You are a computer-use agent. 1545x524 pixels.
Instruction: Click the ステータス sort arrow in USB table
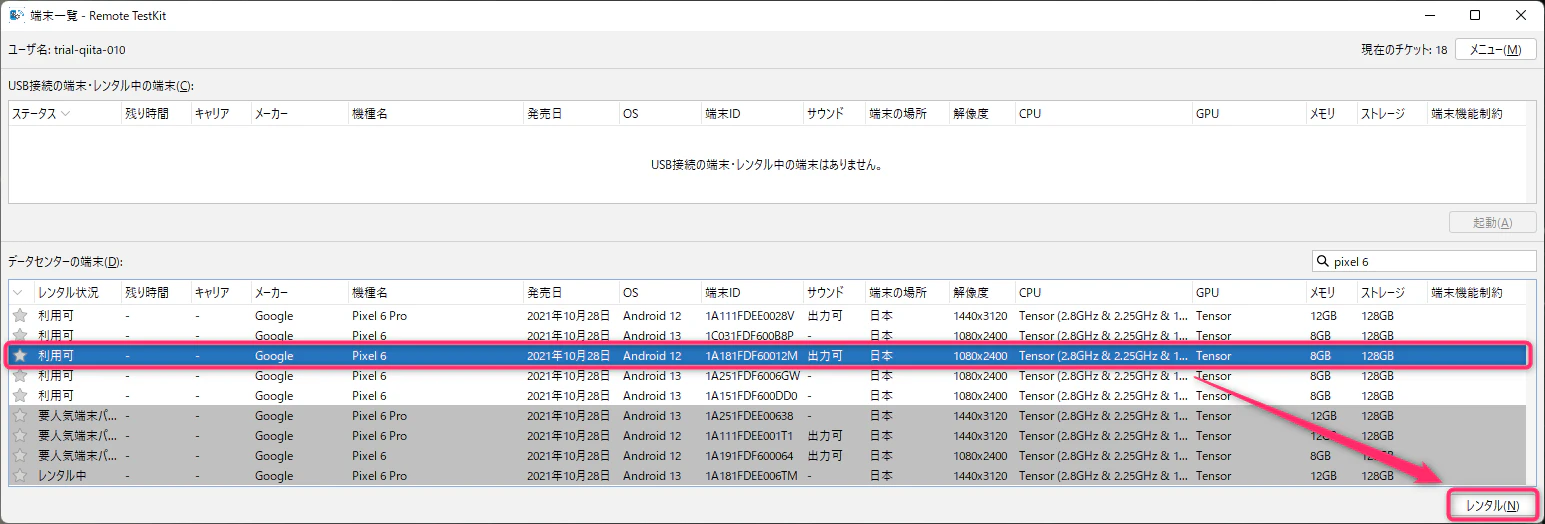65,114
